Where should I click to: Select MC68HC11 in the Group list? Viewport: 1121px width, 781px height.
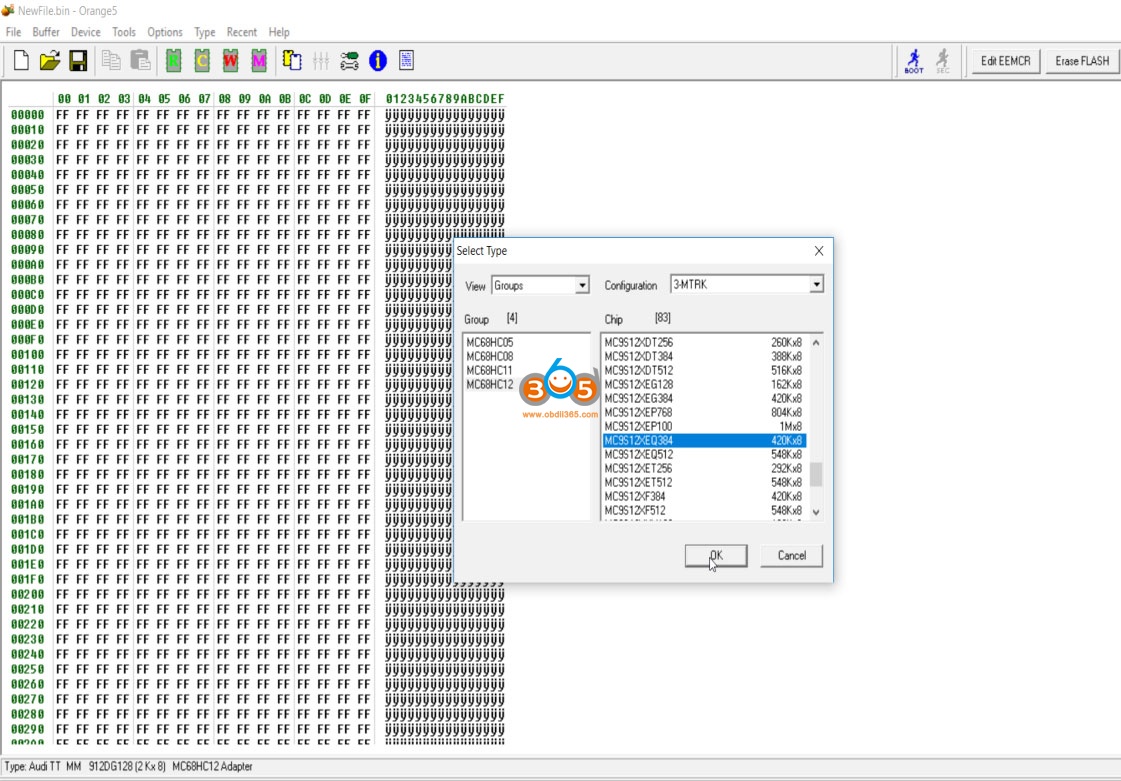click(x=490, y=370)
